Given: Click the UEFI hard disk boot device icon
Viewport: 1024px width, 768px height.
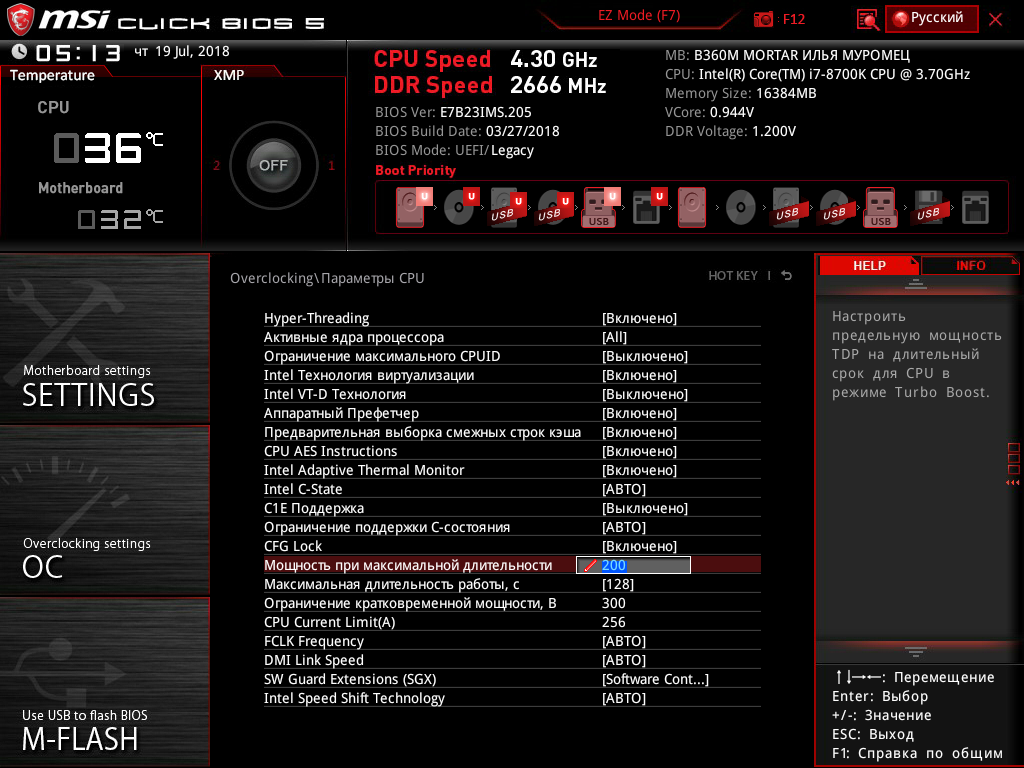Looking at the screenshot, I should pos(412,207).
